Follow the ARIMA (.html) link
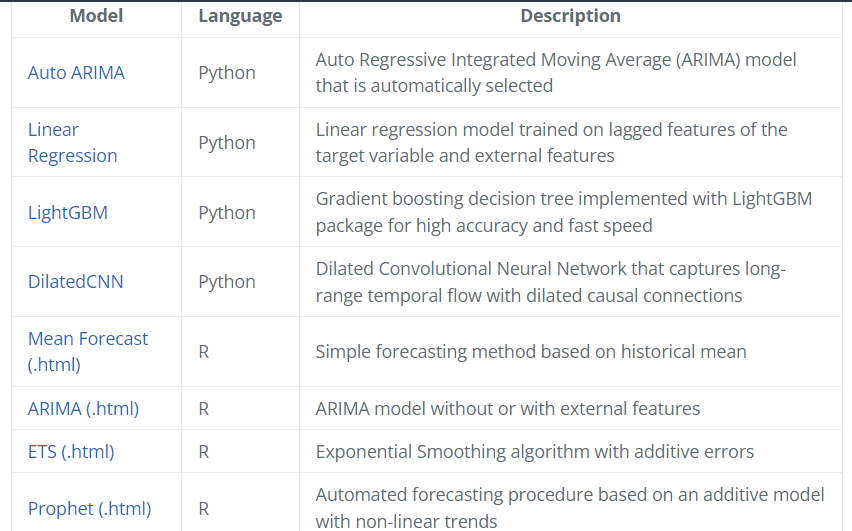 [83, 408]
